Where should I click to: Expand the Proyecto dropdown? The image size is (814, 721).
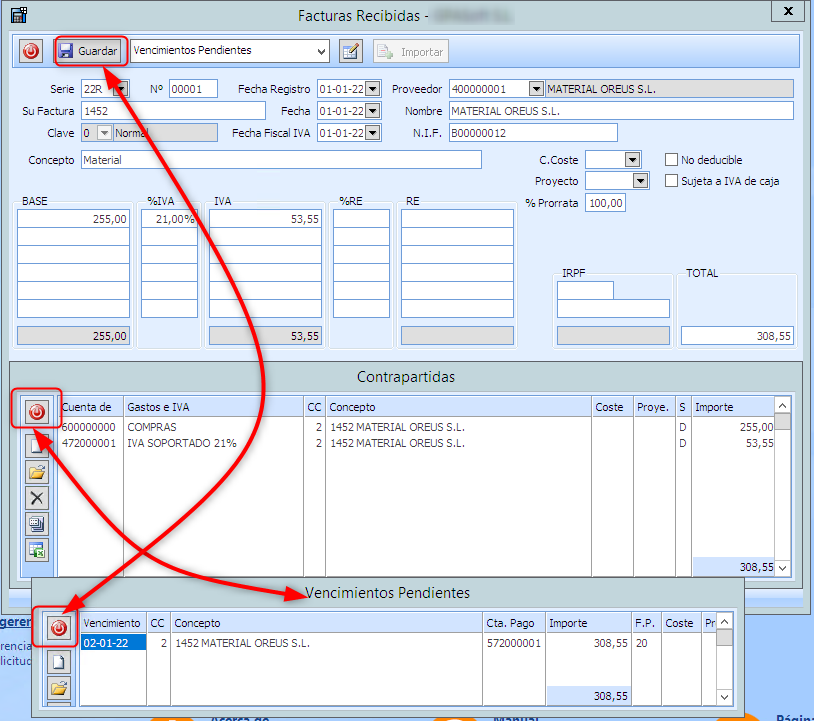(x=640, y=181)
